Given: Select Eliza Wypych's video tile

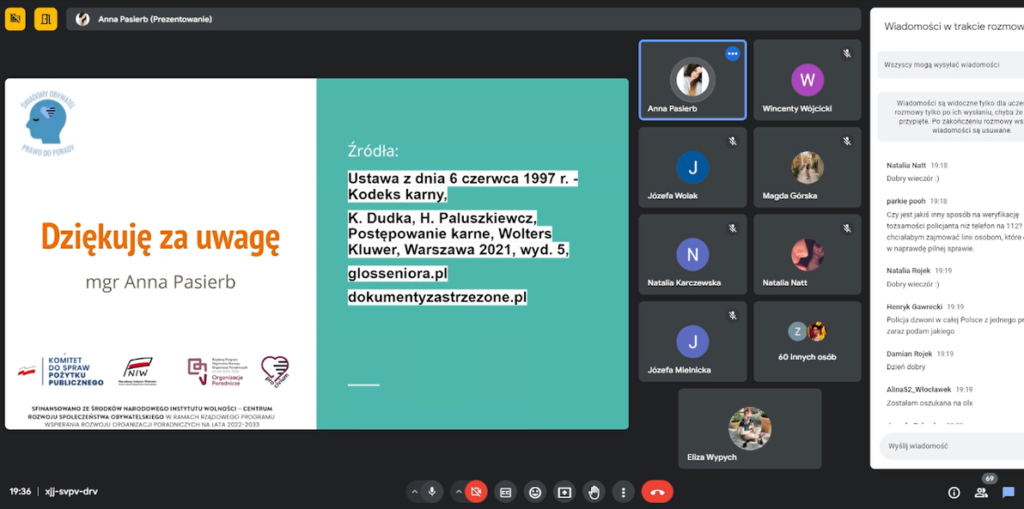Looking at the screenshot, I should [749, 429].
